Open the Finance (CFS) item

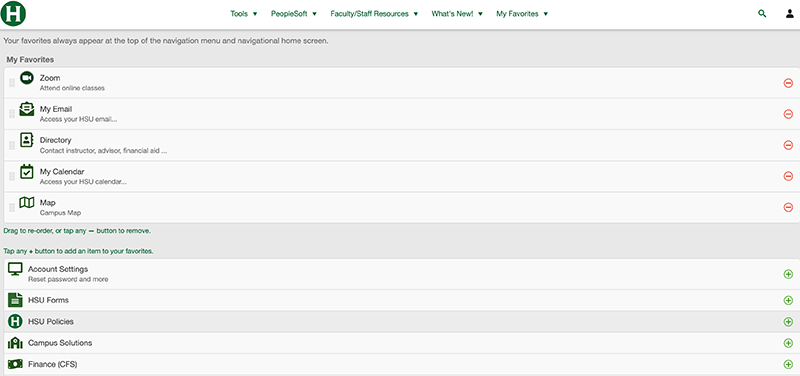click(x=53, y=364)
